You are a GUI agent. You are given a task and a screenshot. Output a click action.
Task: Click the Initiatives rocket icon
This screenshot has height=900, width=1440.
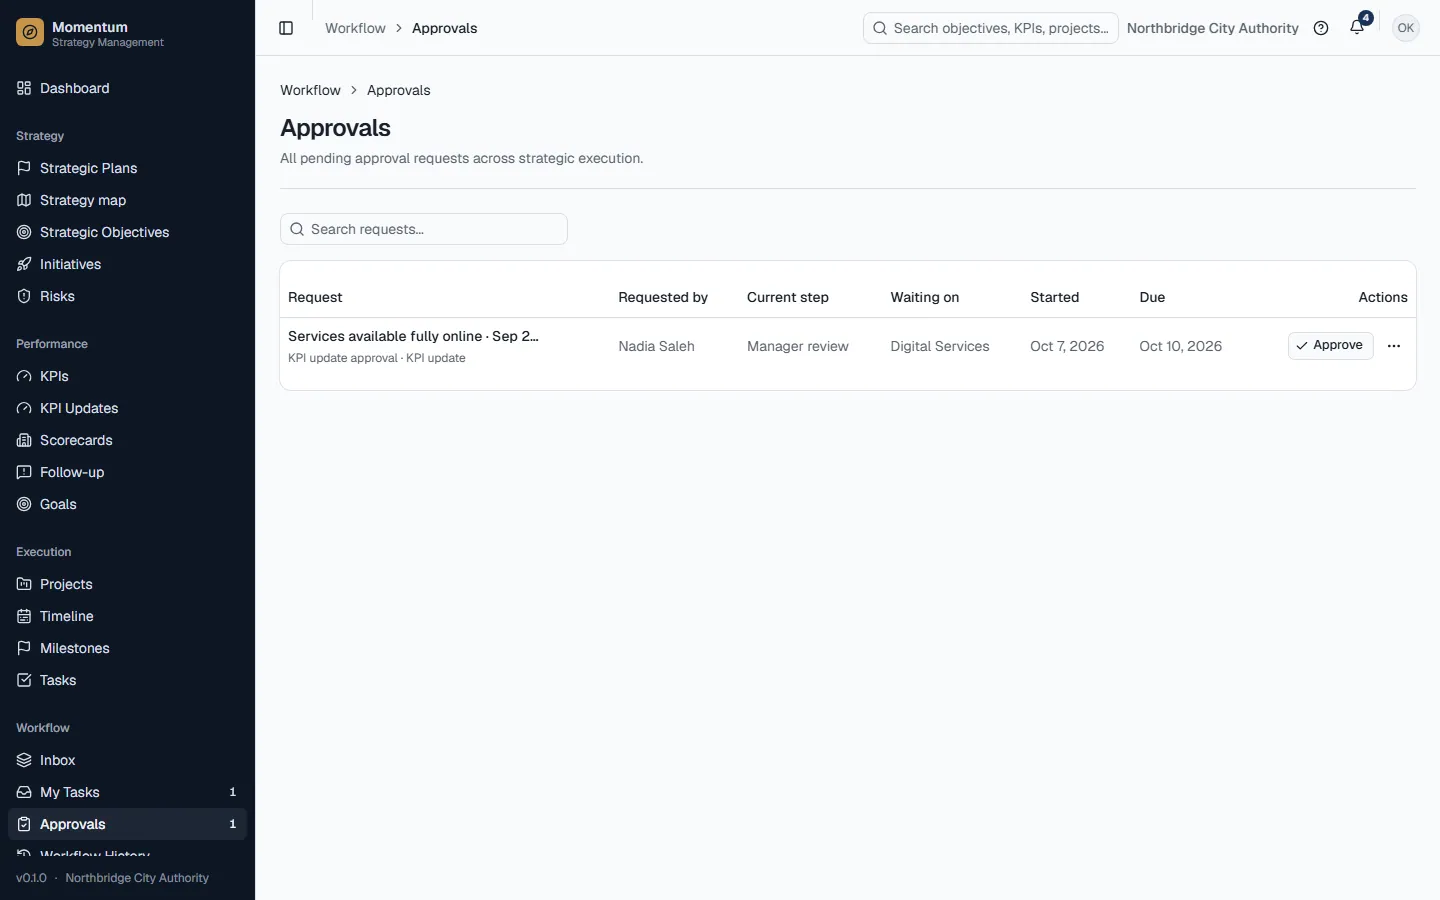(24, 264)
